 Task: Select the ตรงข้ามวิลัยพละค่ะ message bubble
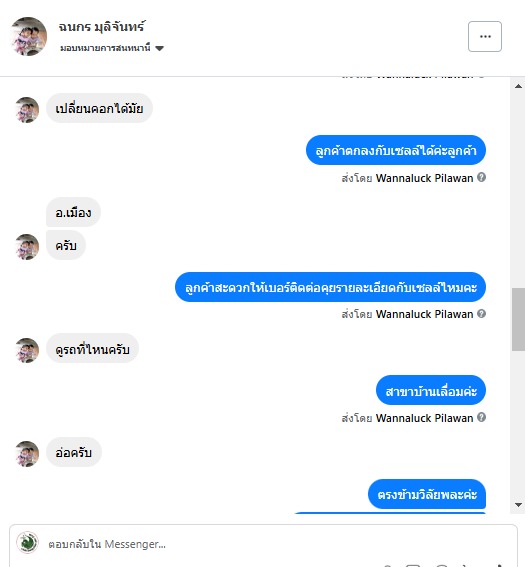tap(427, 494)
